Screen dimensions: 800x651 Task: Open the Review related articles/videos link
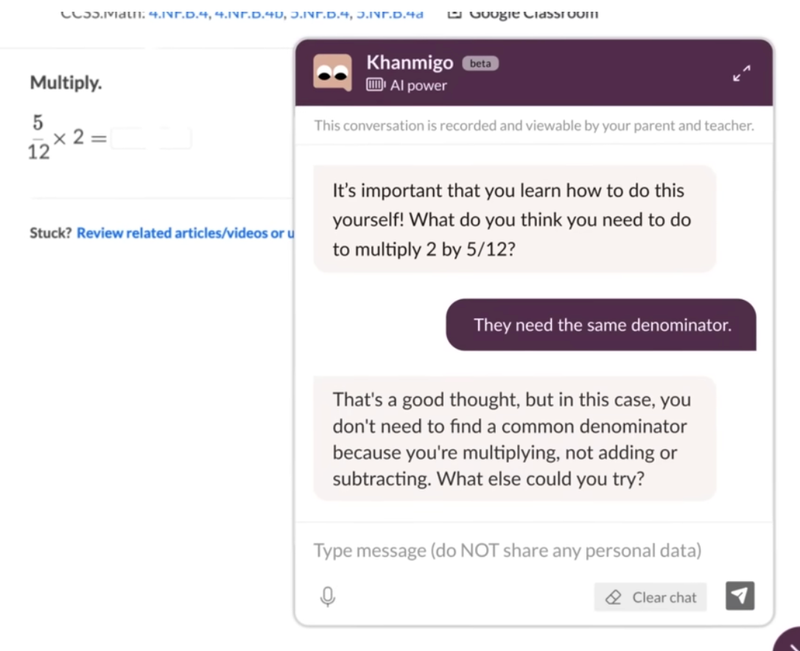click(185, 233)
